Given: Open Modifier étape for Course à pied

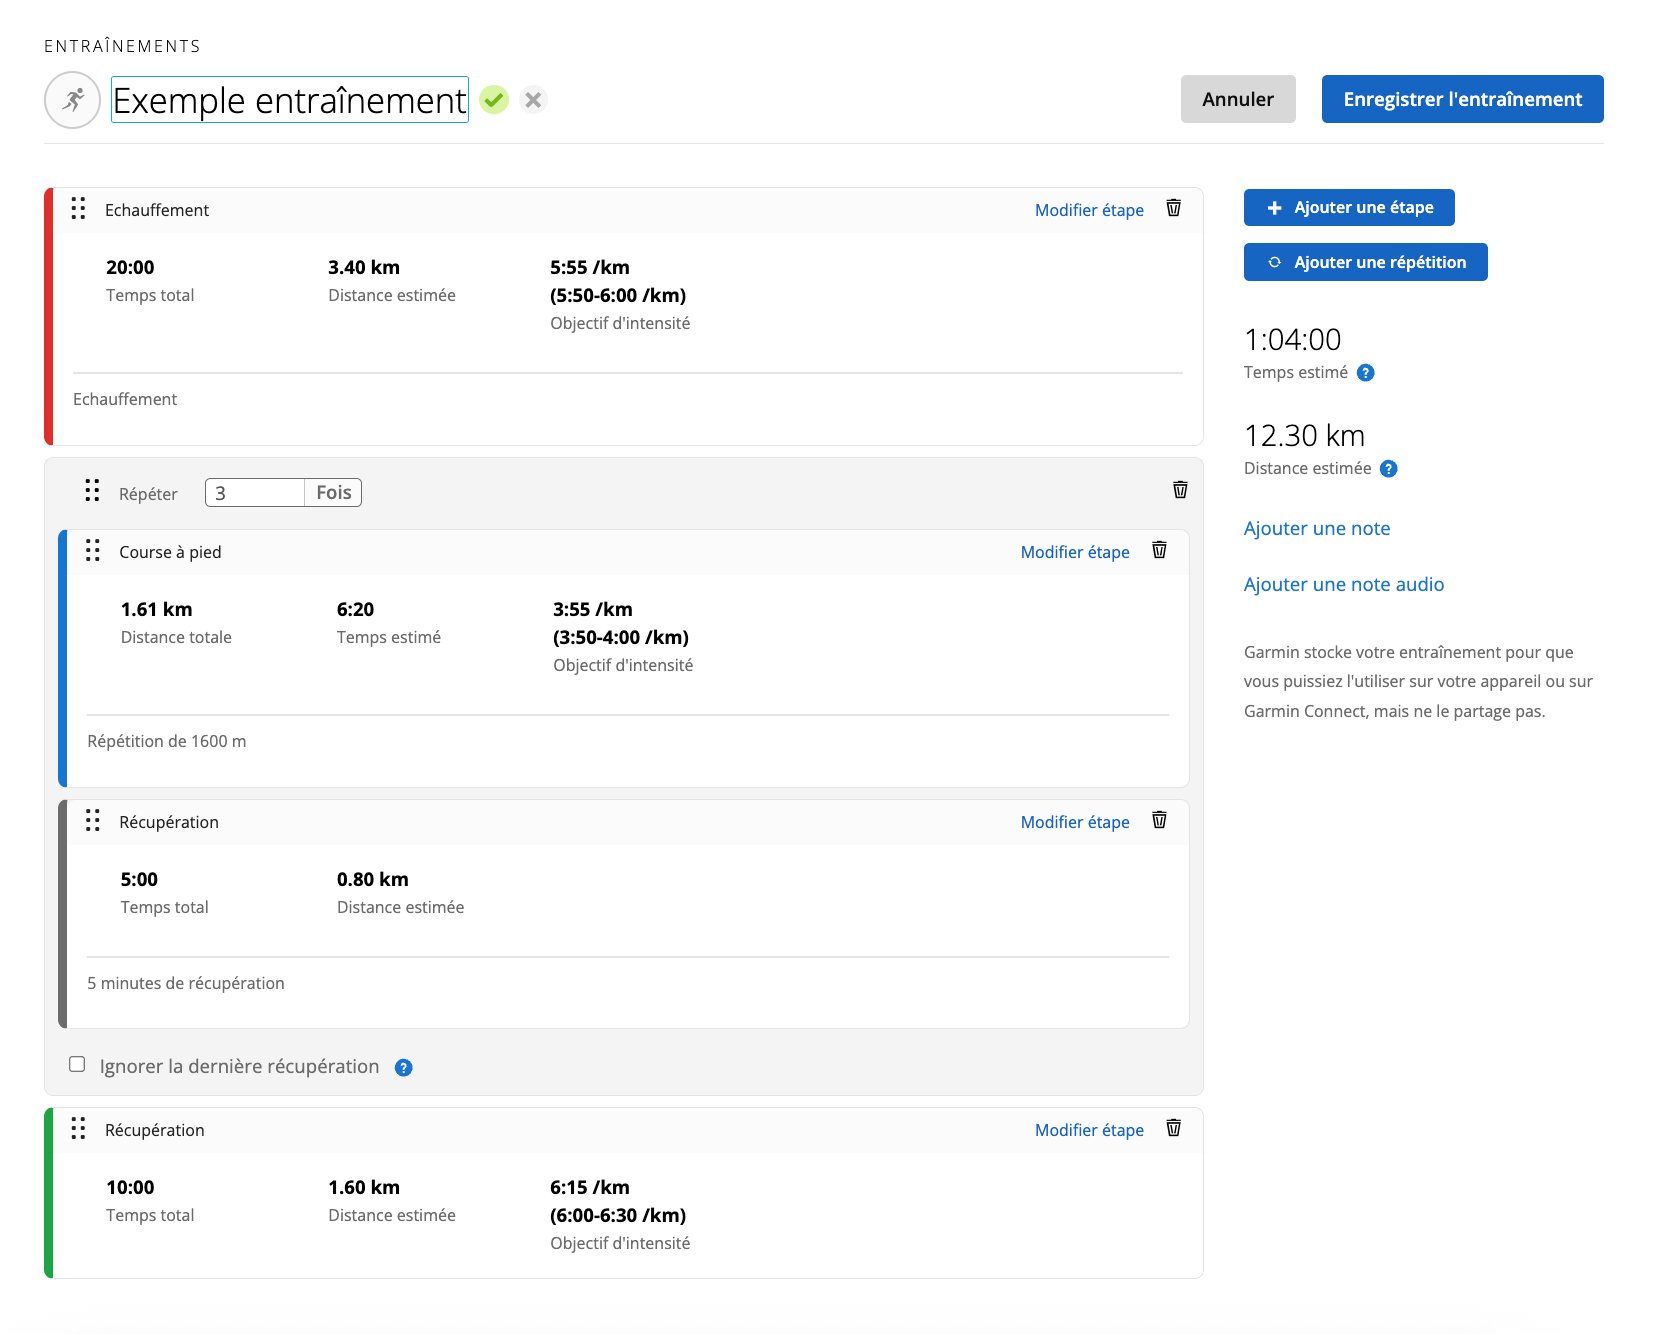Looking at the screenshot, I should click(x=1075, y=552).
